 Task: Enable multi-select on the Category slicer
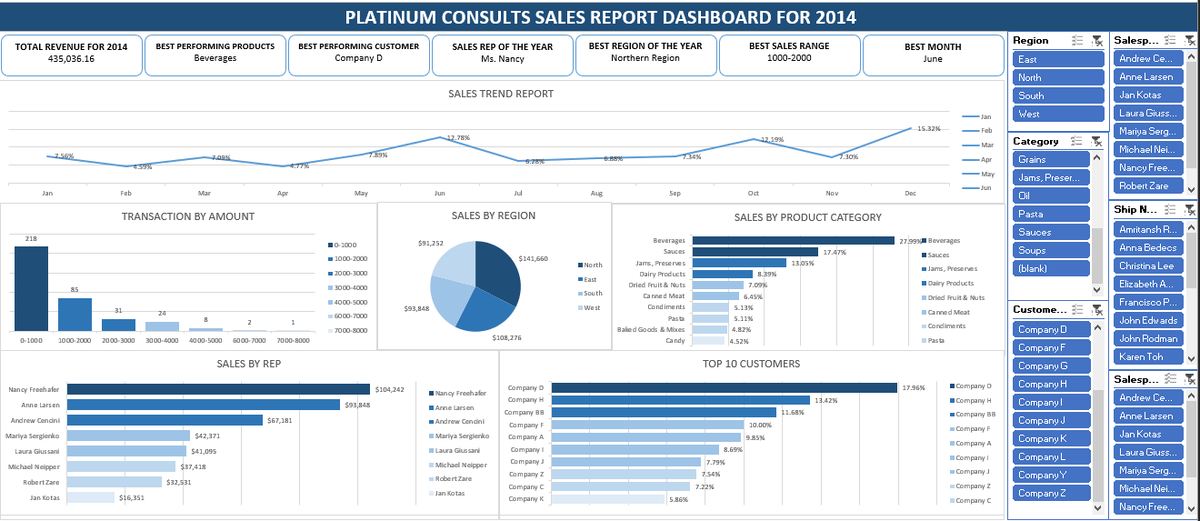click(x=1077, y=141)
